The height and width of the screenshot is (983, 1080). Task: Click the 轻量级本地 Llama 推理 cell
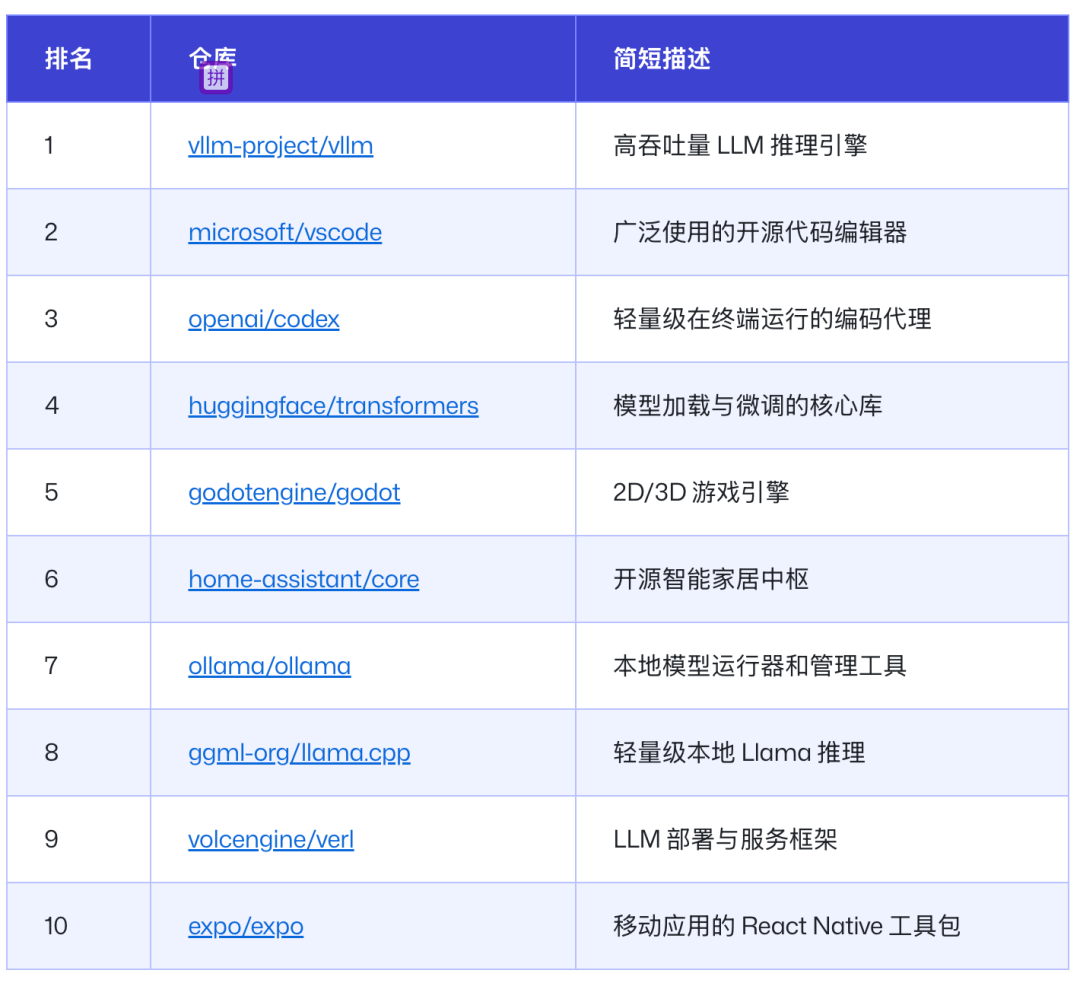coord(739,753)
